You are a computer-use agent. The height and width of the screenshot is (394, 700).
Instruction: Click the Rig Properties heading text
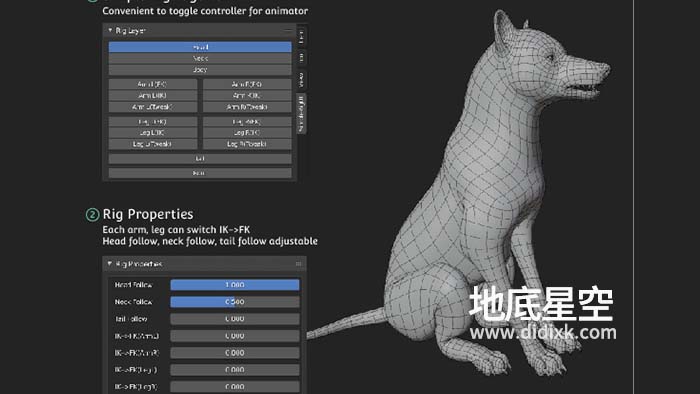pyautogui.click(x=148, y=214)
